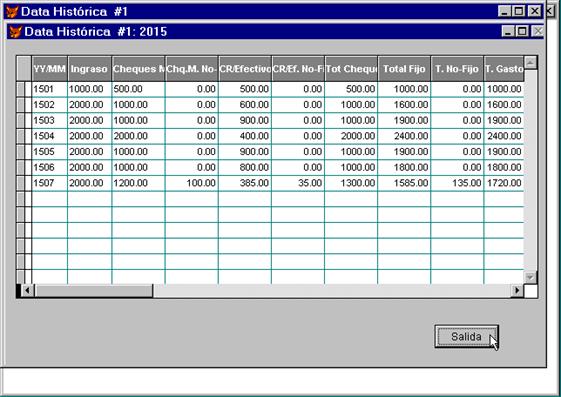The image size is (561, 397).
Task: Select the Tot Cheque column header
Action: pos(351,69)
